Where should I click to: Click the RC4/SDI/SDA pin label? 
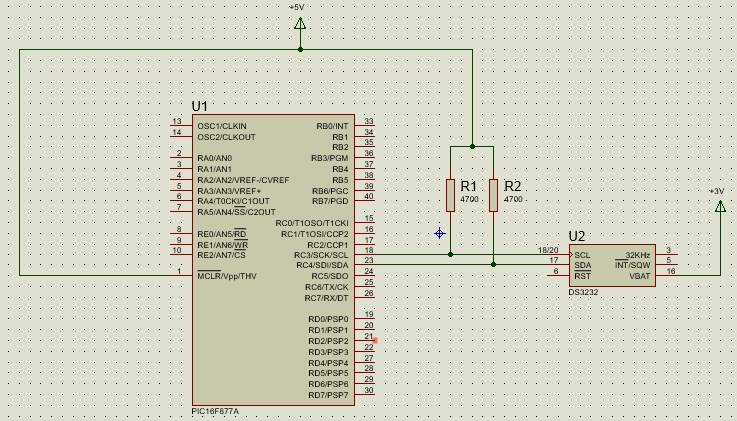click(321, 265)
